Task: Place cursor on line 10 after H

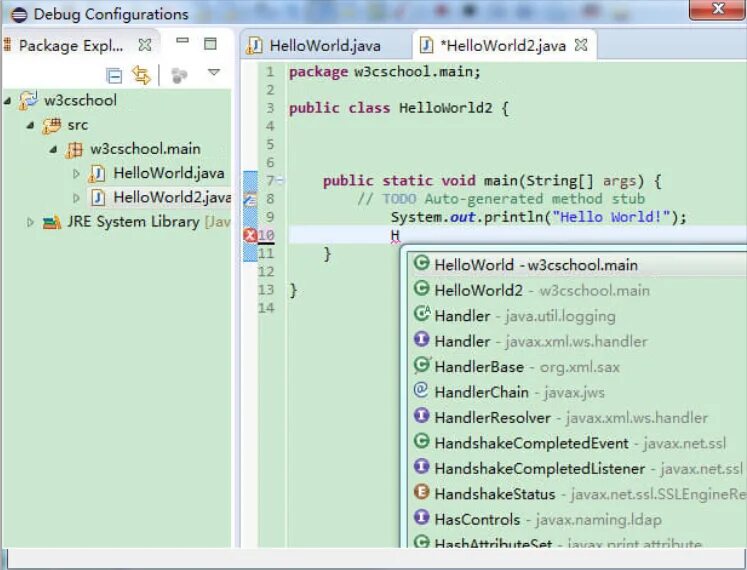Action: 401,235
